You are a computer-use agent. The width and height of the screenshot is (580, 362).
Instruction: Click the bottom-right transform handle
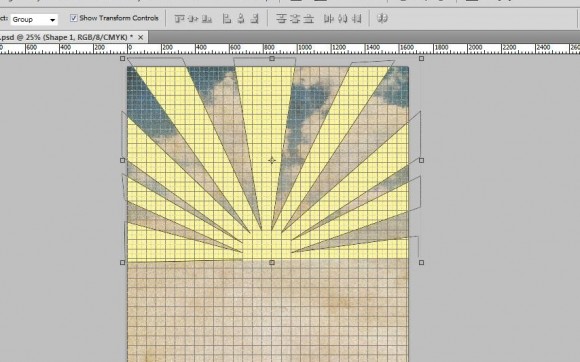(x=421, y=263)
